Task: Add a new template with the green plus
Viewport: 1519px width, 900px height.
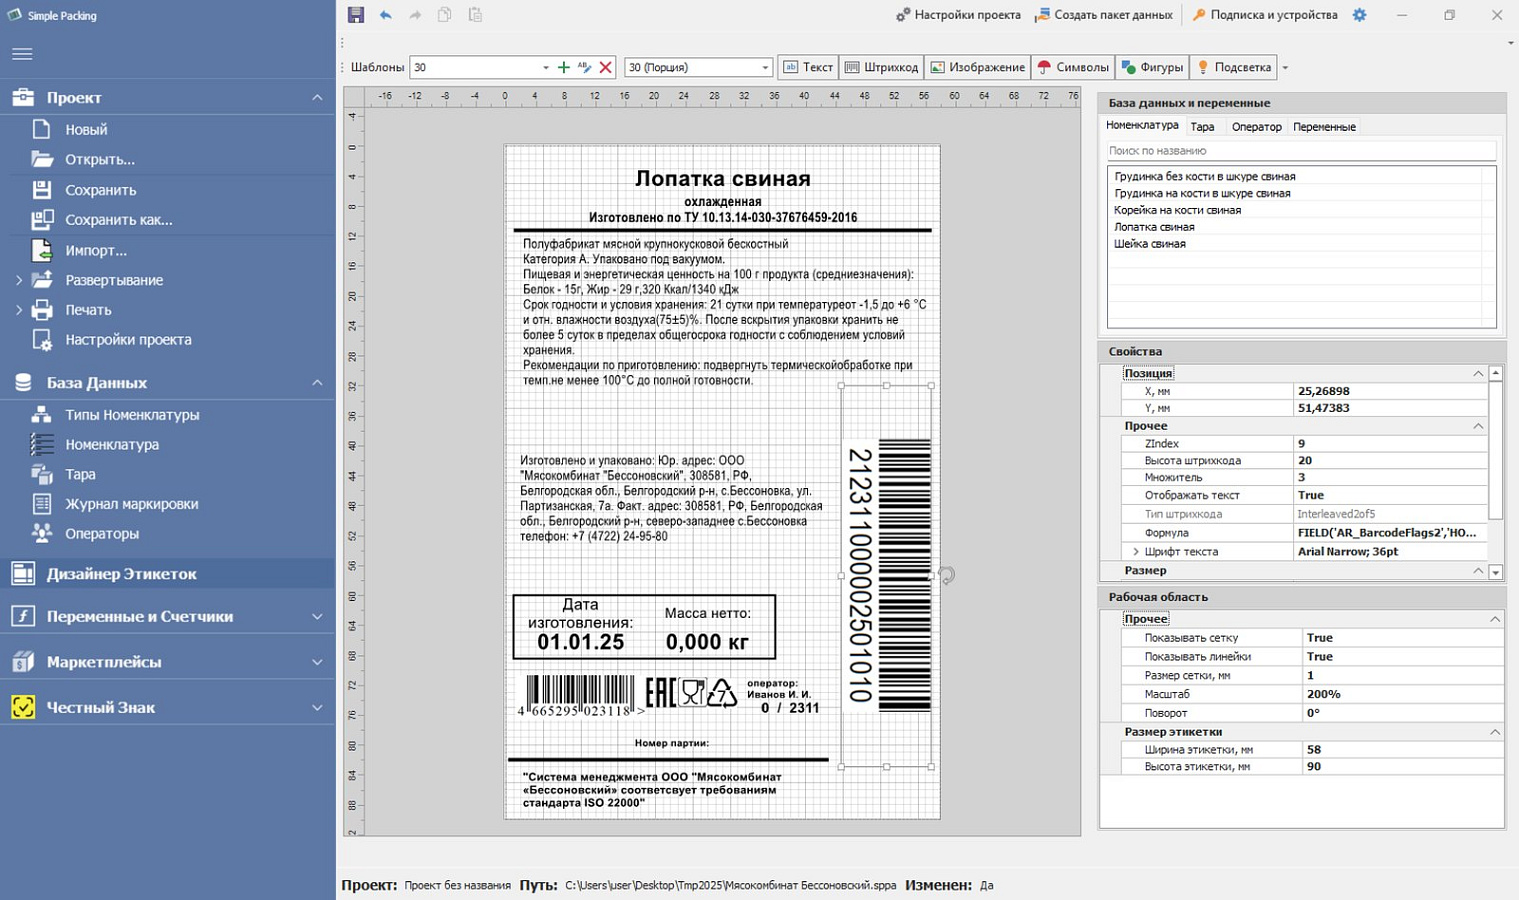Action: click(564, 67)
